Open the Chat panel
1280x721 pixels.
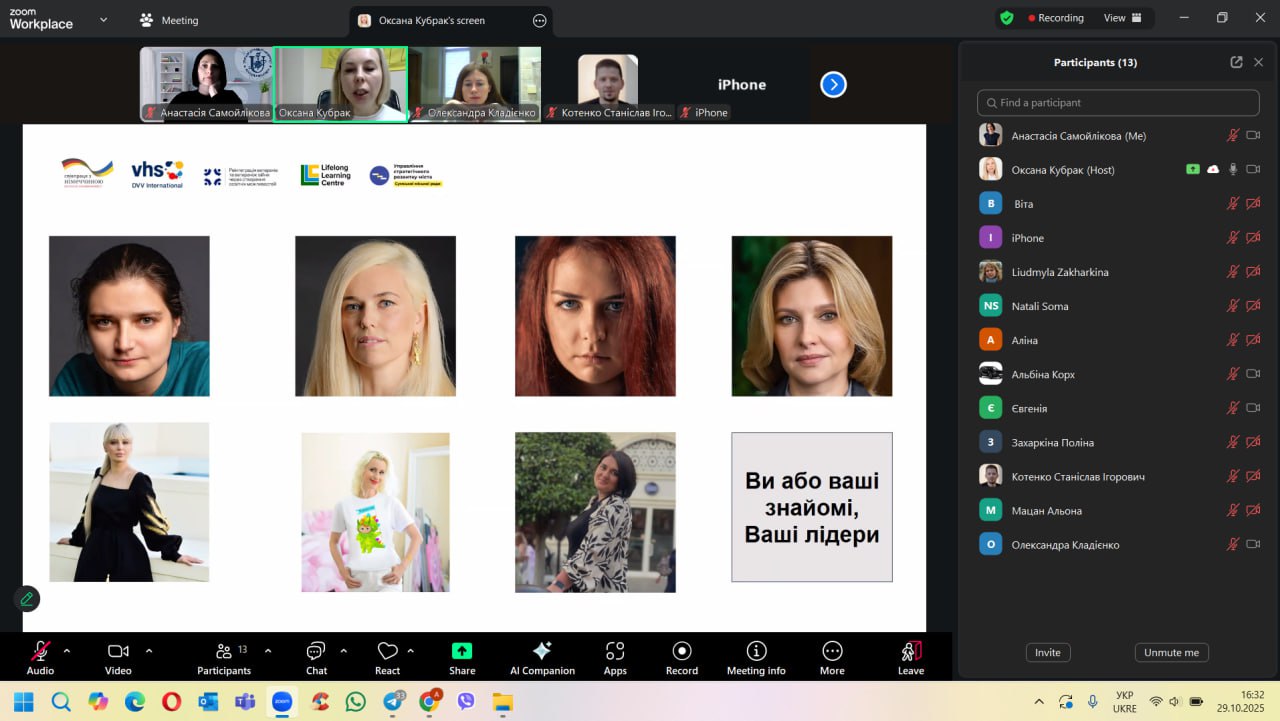(x=316, y=657)
